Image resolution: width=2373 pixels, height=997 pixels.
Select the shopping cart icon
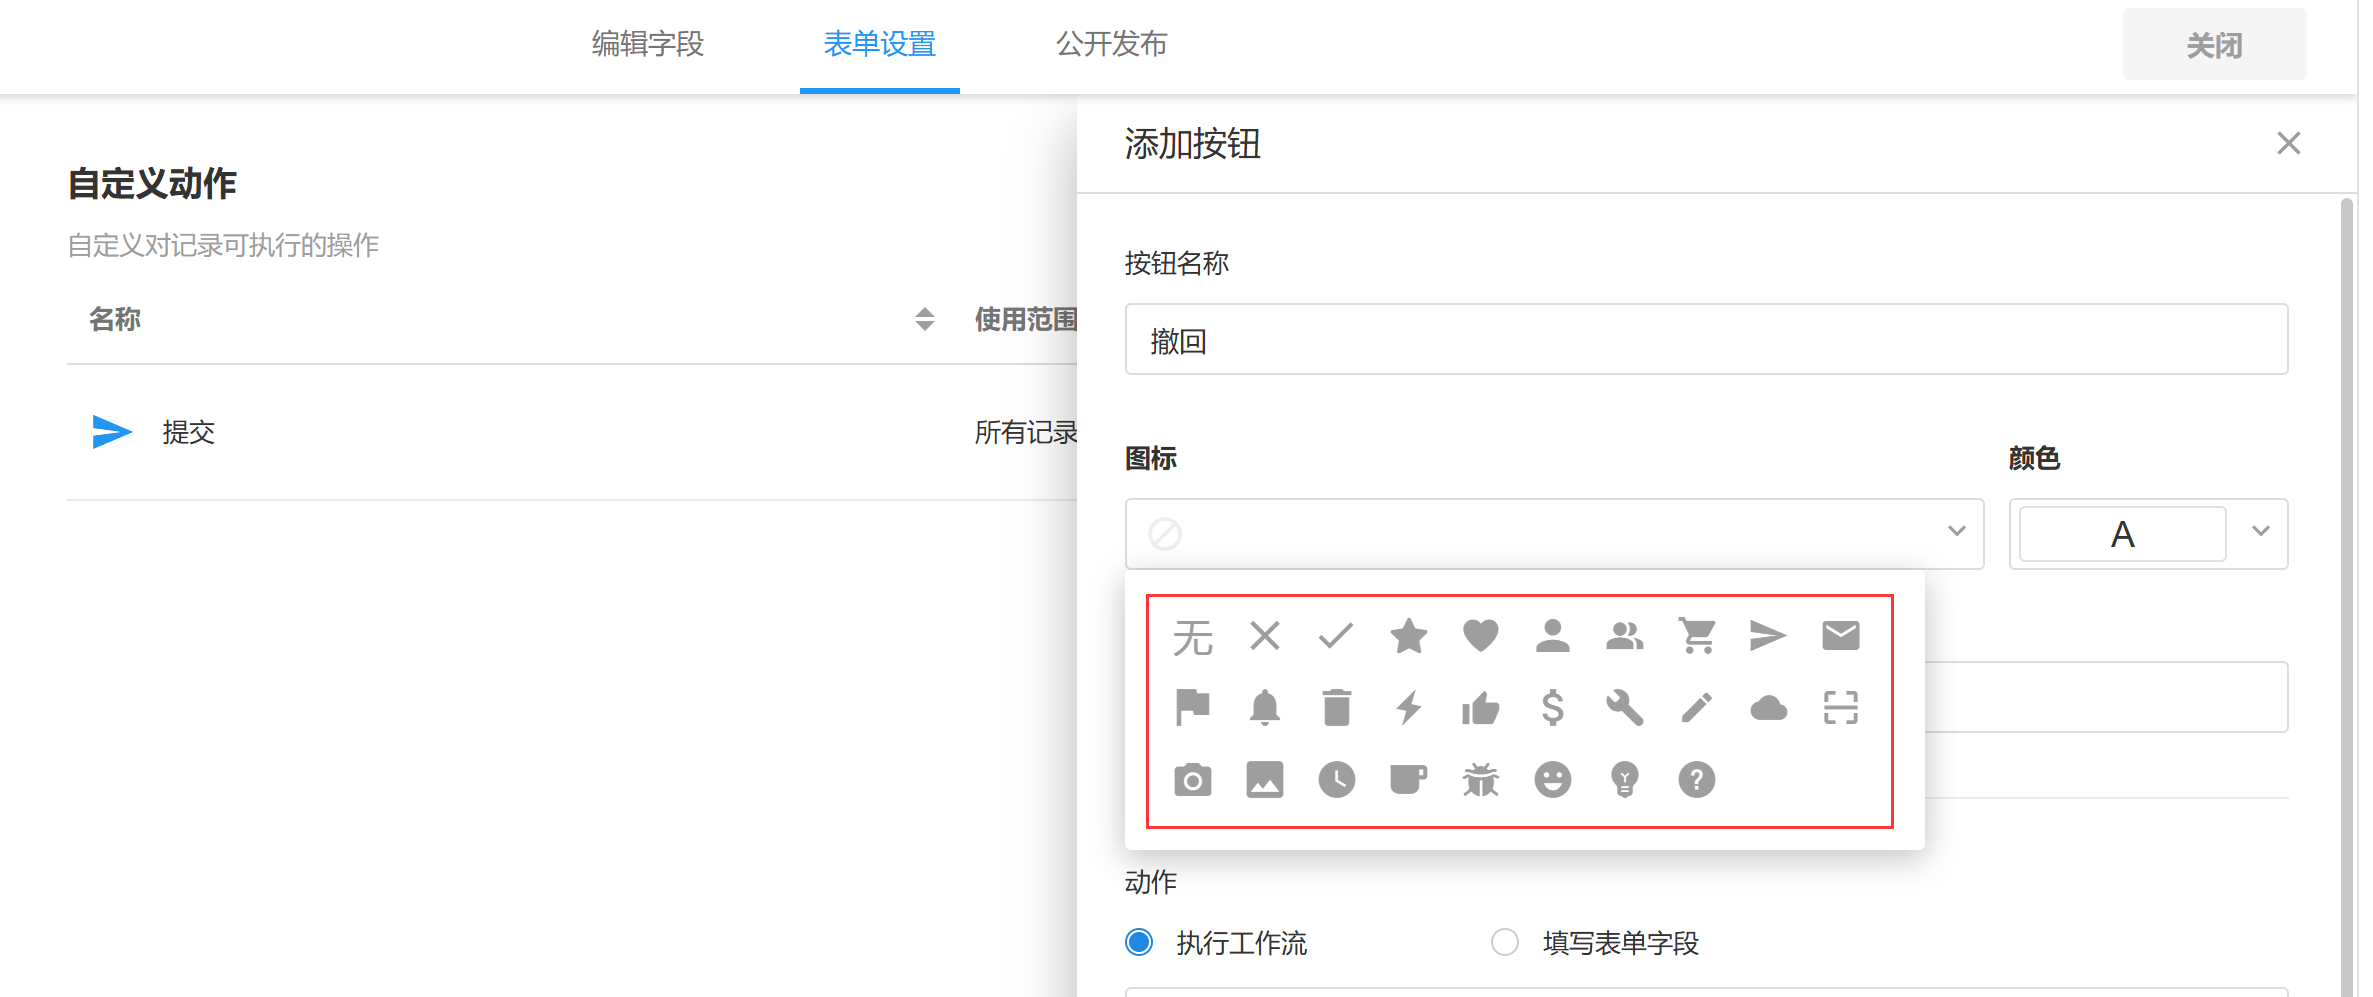coord(1696,636)
